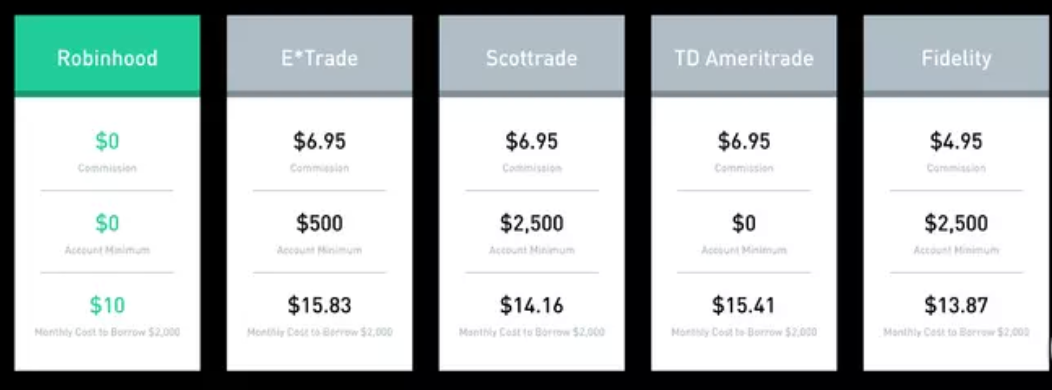This screenshot has height=390, width=1052.
Task: Select the TD Ameritrade header
Action: coord(744,56)
